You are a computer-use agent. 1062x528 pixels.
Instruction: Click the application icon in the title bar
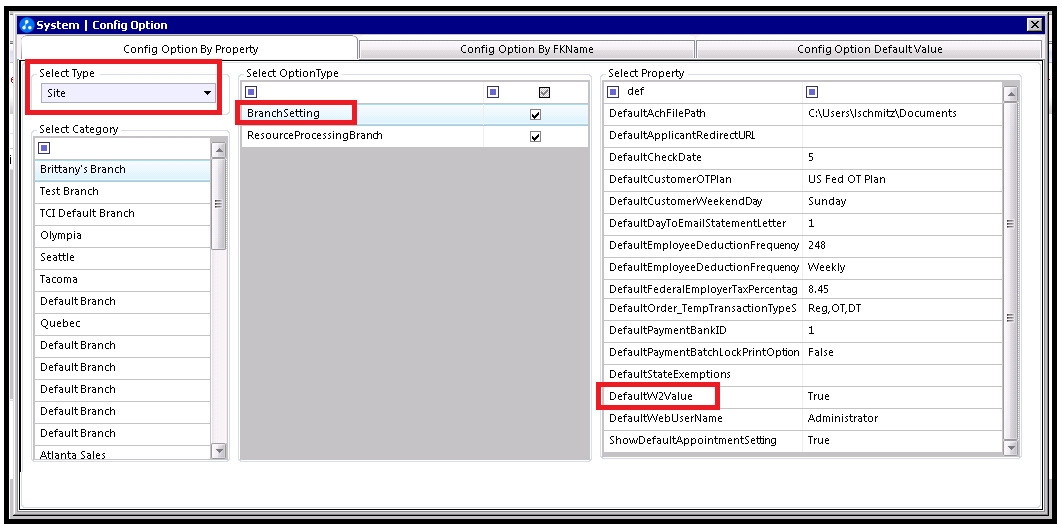pos(27,25)
